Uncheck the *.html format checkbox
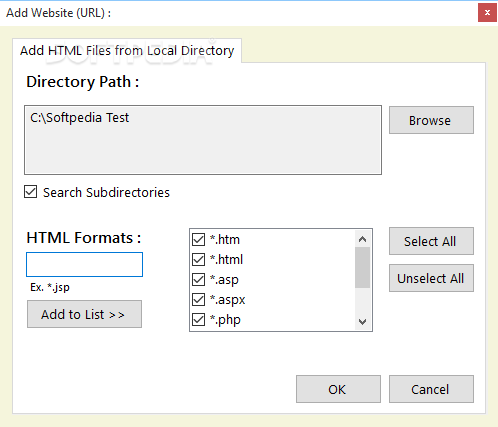 click(x=199, y=259)
